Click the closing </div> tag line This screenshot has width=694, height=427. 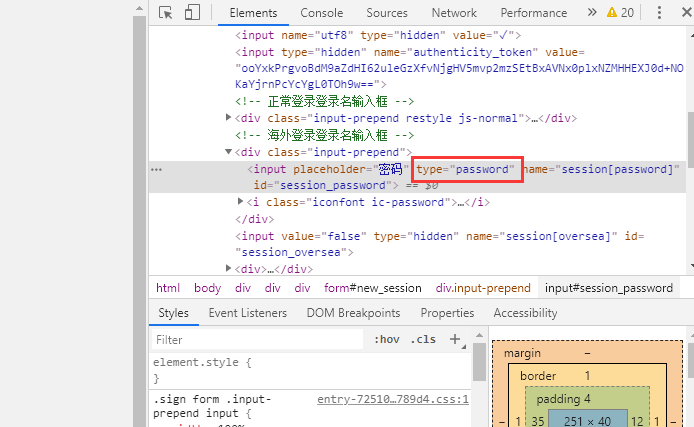pyautogui.click(x=254, y=219)
